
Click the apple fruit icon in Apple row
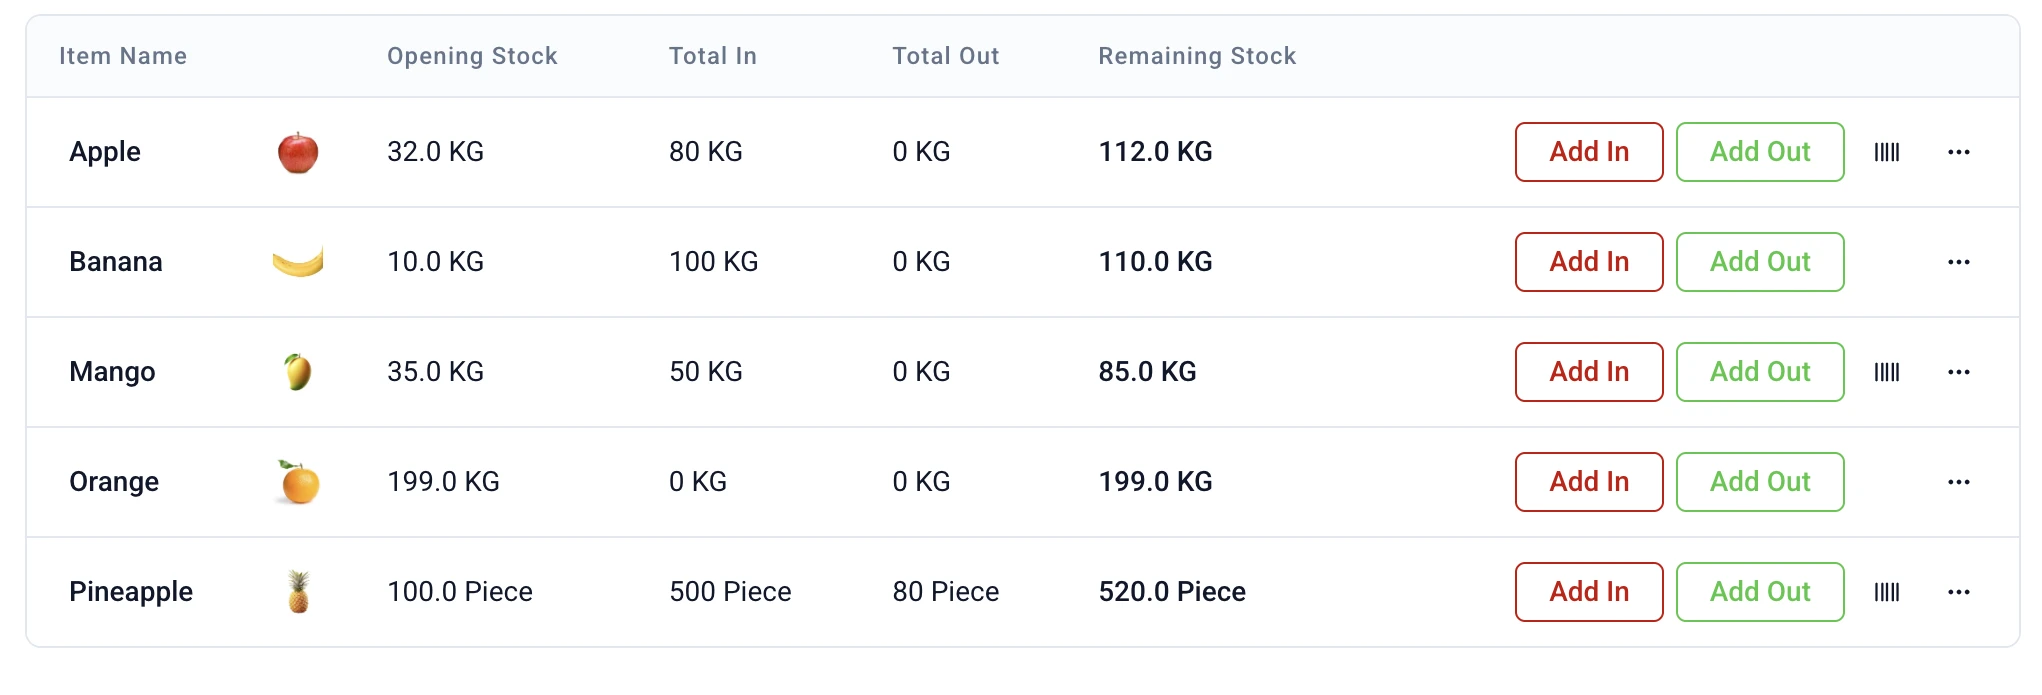point(295,152)
